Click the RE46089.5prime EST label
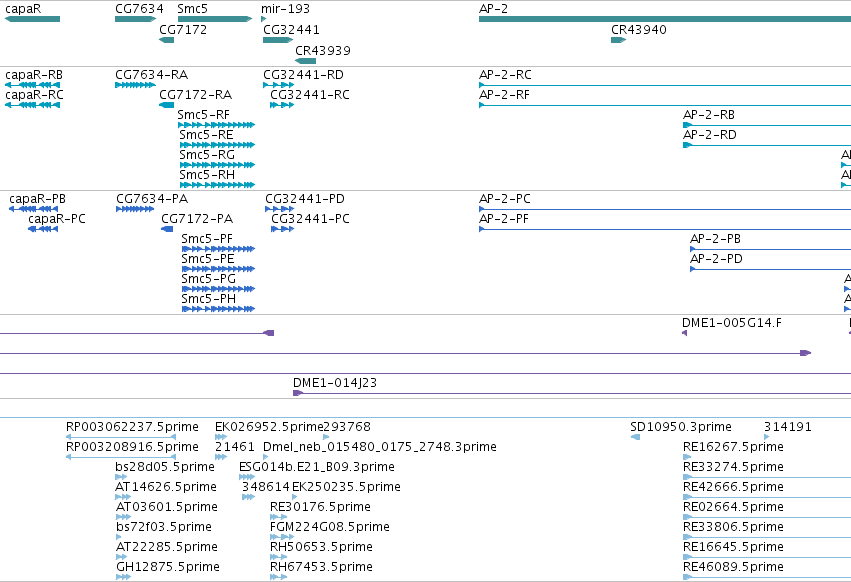This screenshot has height=582, width=851. [733, 567]
